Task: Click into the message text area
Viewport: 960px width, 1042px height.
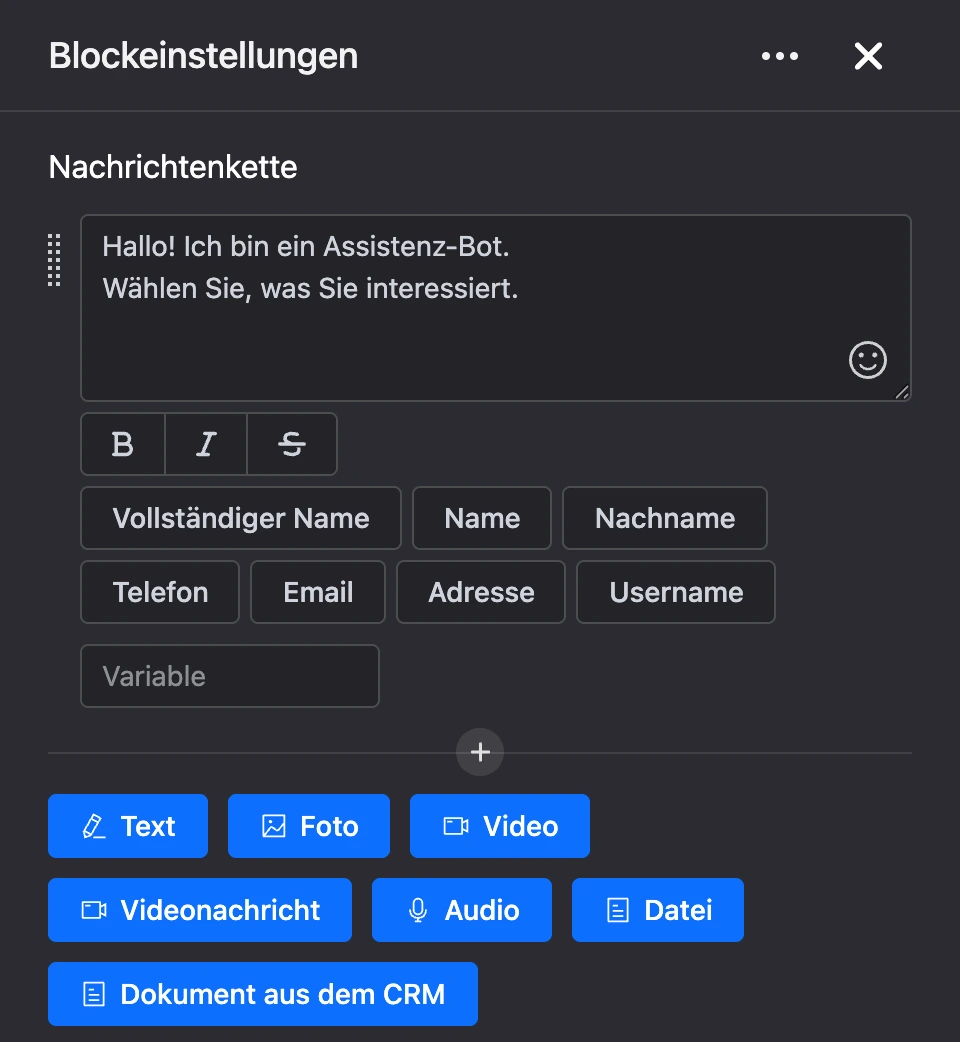Action: (x=496, y=308)
